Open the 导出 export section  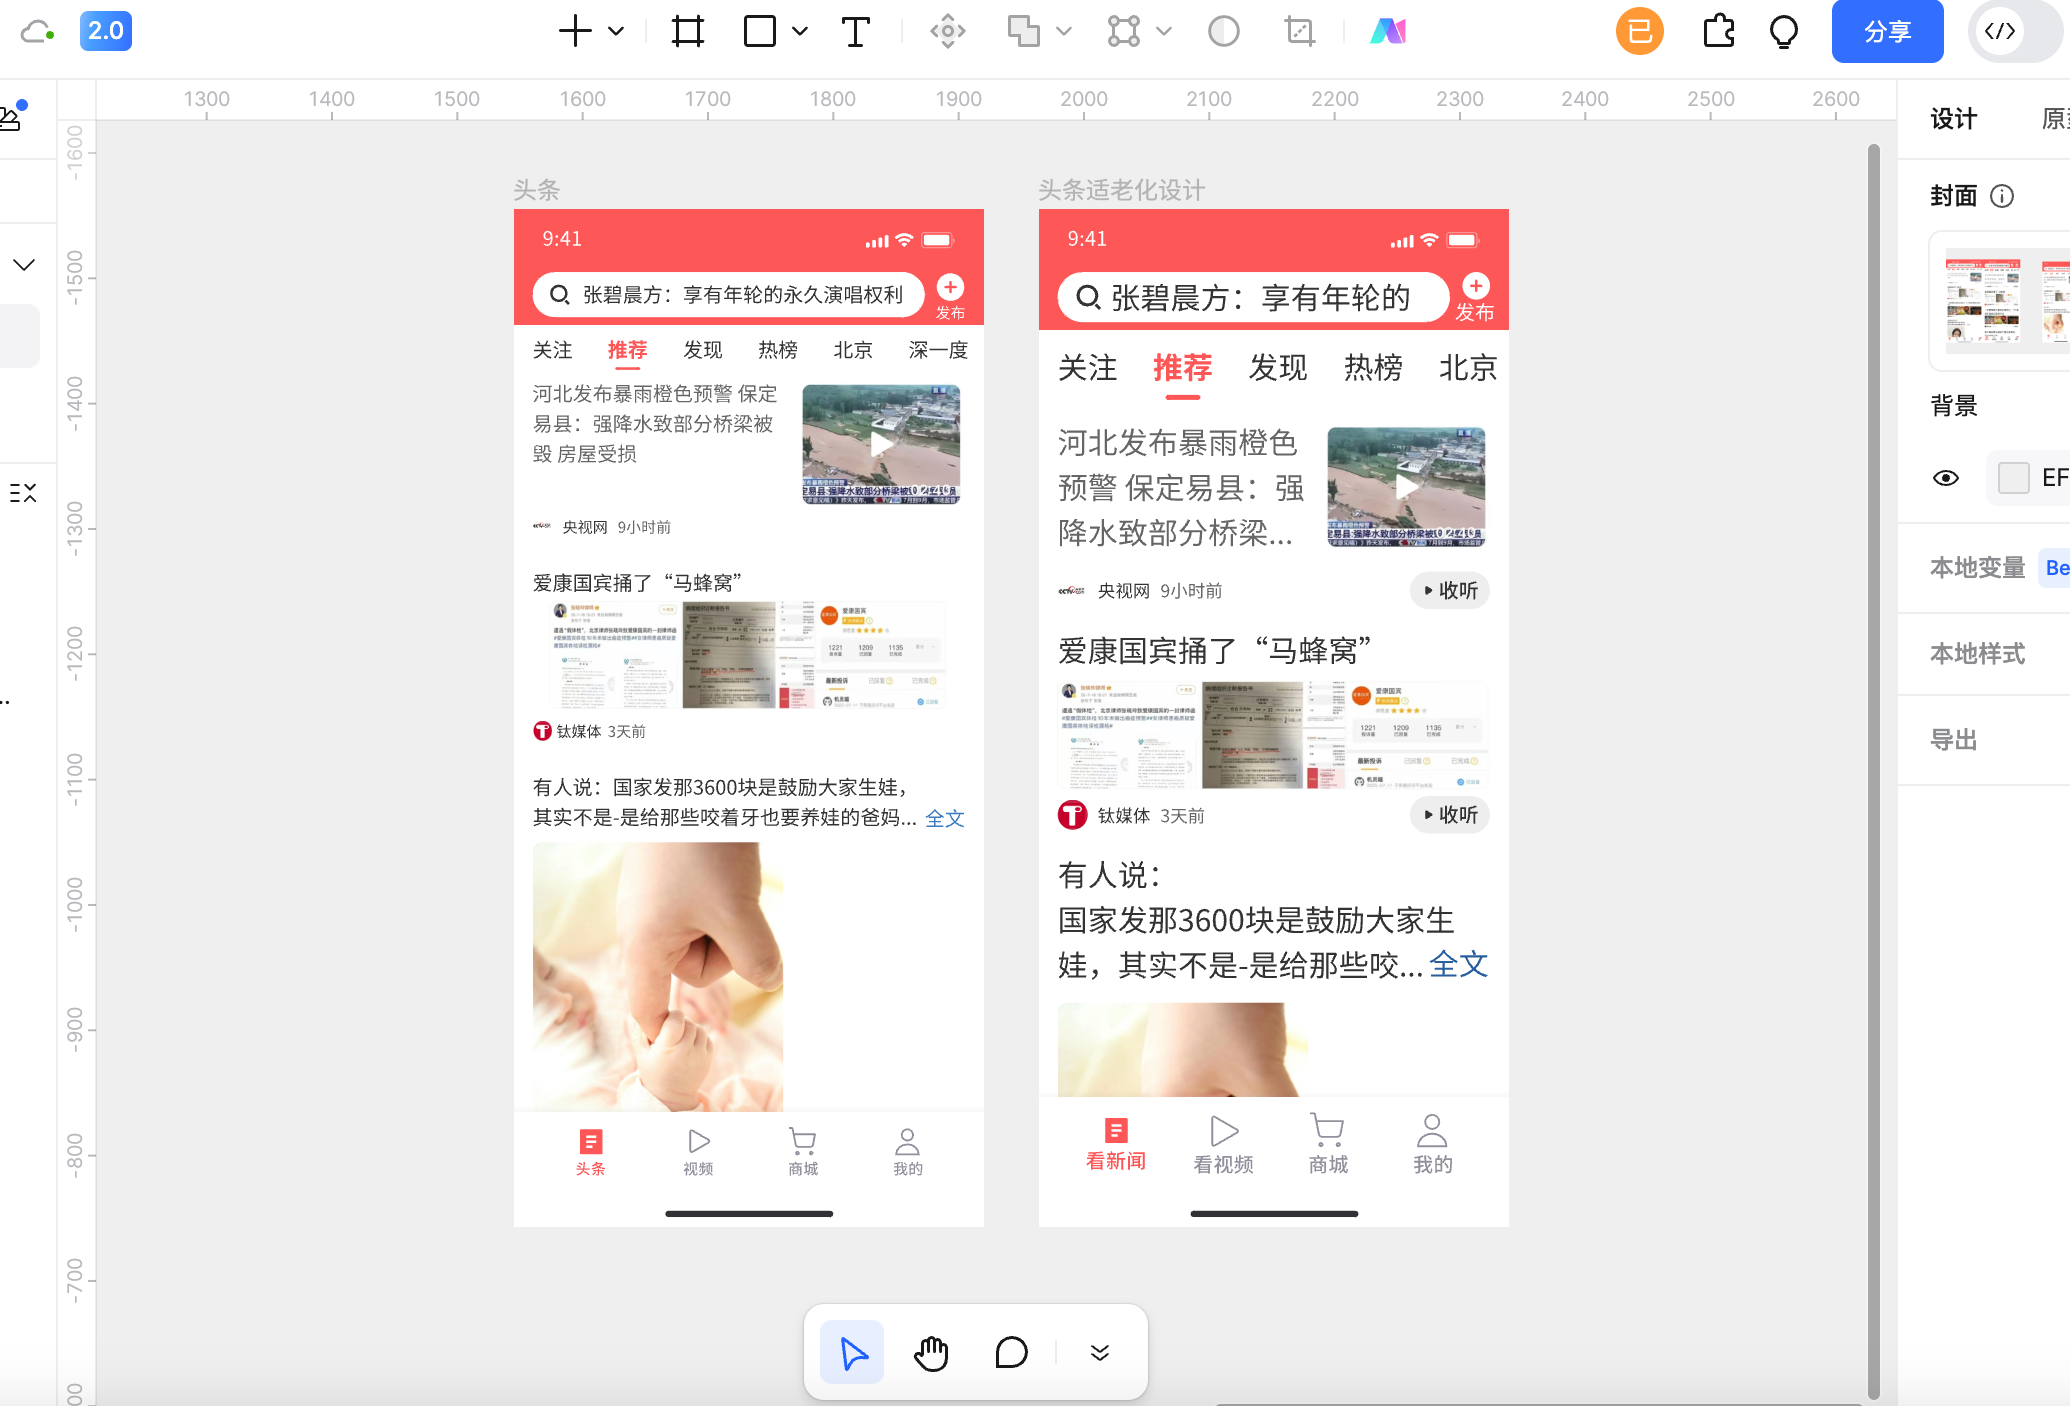[x=1953, y=740]
